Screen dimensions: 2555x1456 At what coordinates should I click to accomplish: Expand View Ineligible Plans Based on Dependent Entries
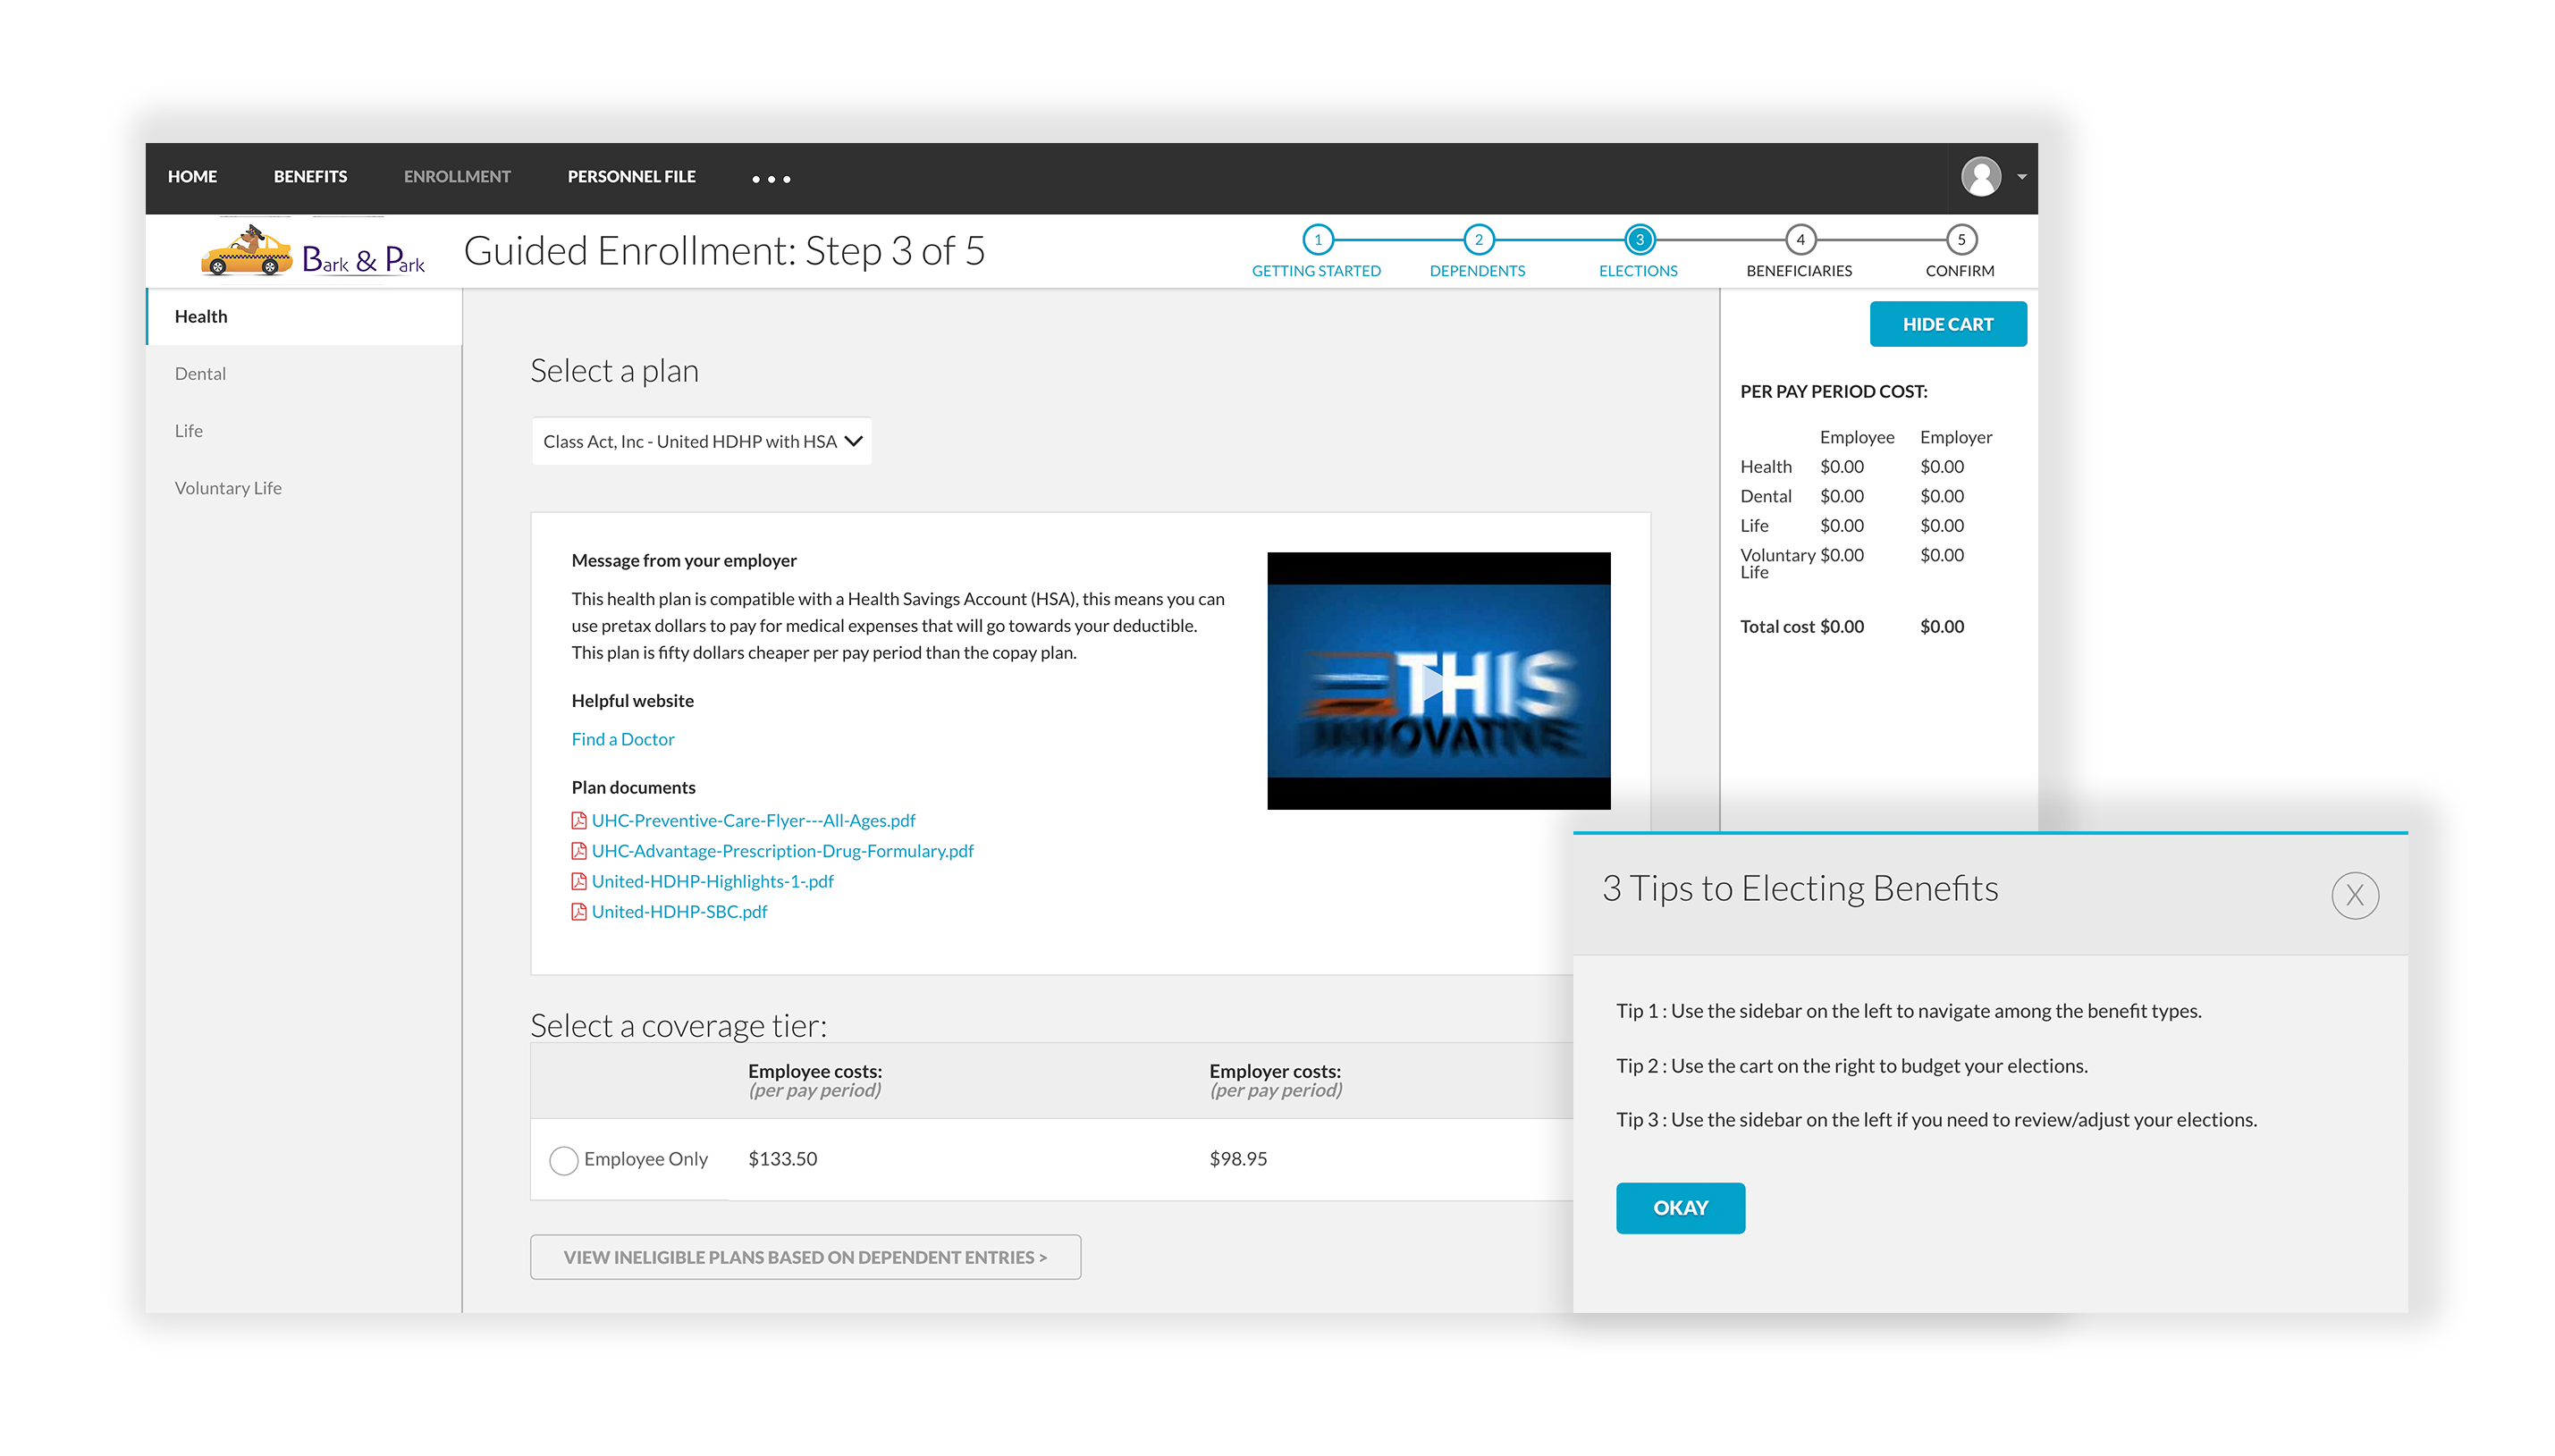point(805,1257)
